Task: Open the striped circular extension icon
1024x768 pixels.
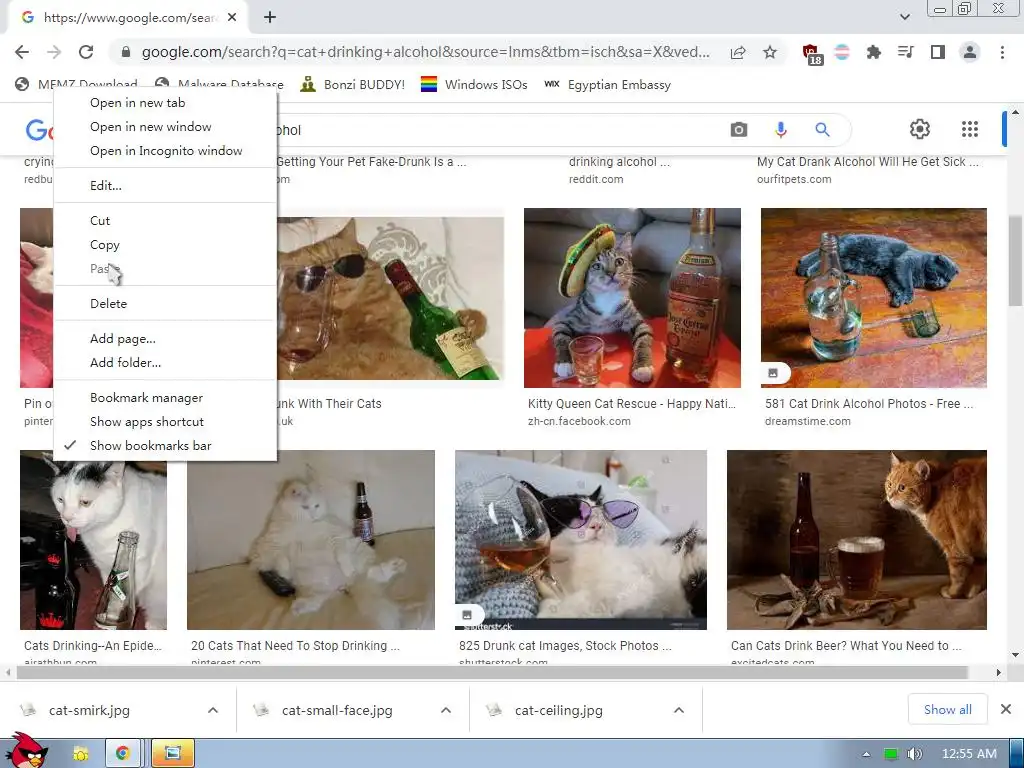Action: 842,52
